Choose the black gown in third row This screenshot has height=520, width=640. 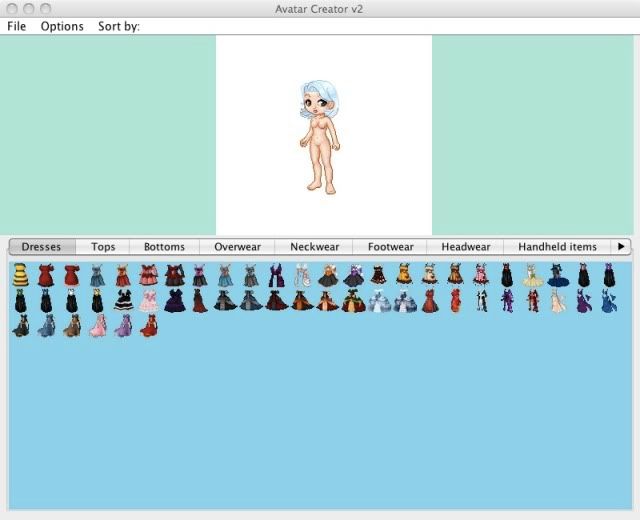(x=20, y=326)
